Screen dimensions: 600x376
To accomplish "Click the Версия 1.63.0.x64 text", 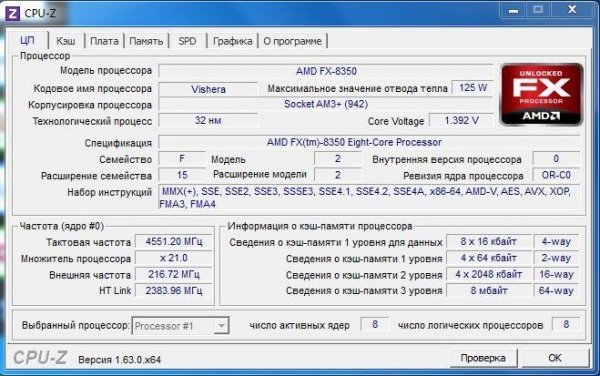I will point(119,360).
